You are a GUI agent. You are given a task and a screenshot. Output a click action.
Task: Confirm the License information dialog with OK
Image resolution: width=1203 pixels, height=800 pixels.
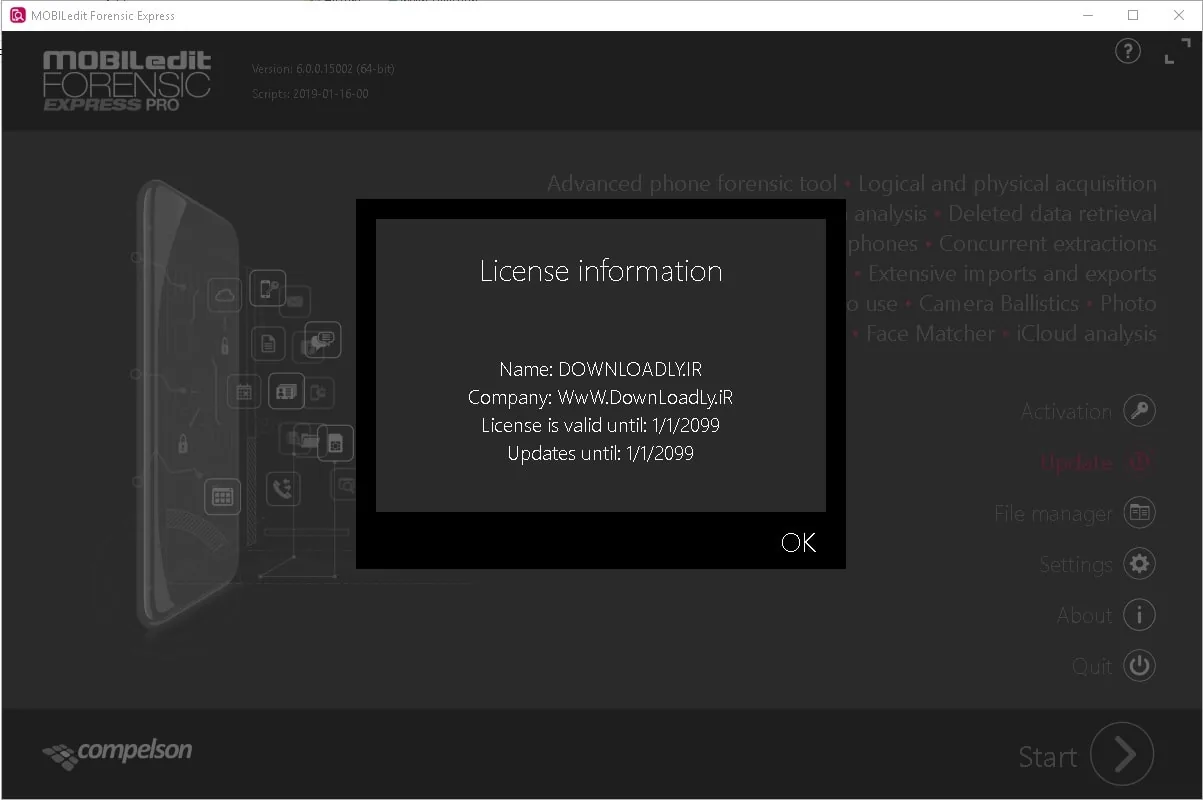tap(798, 542)
